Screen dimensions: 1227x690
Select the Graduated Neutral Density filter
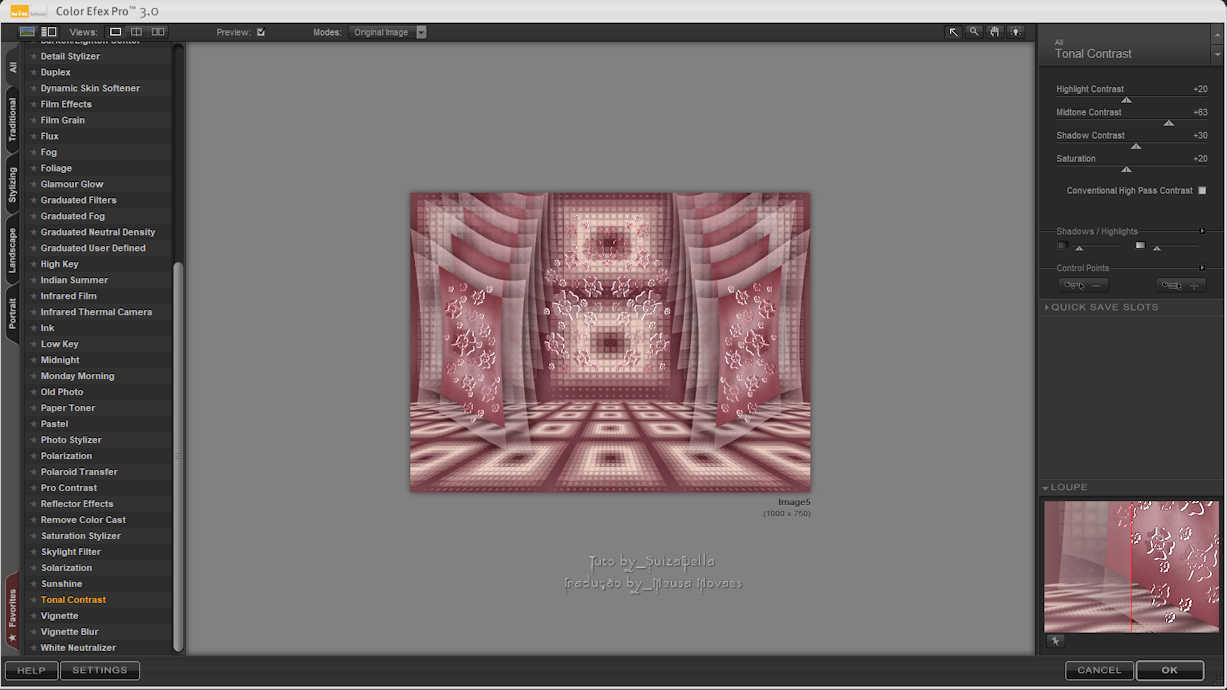(x=98, y=232)
